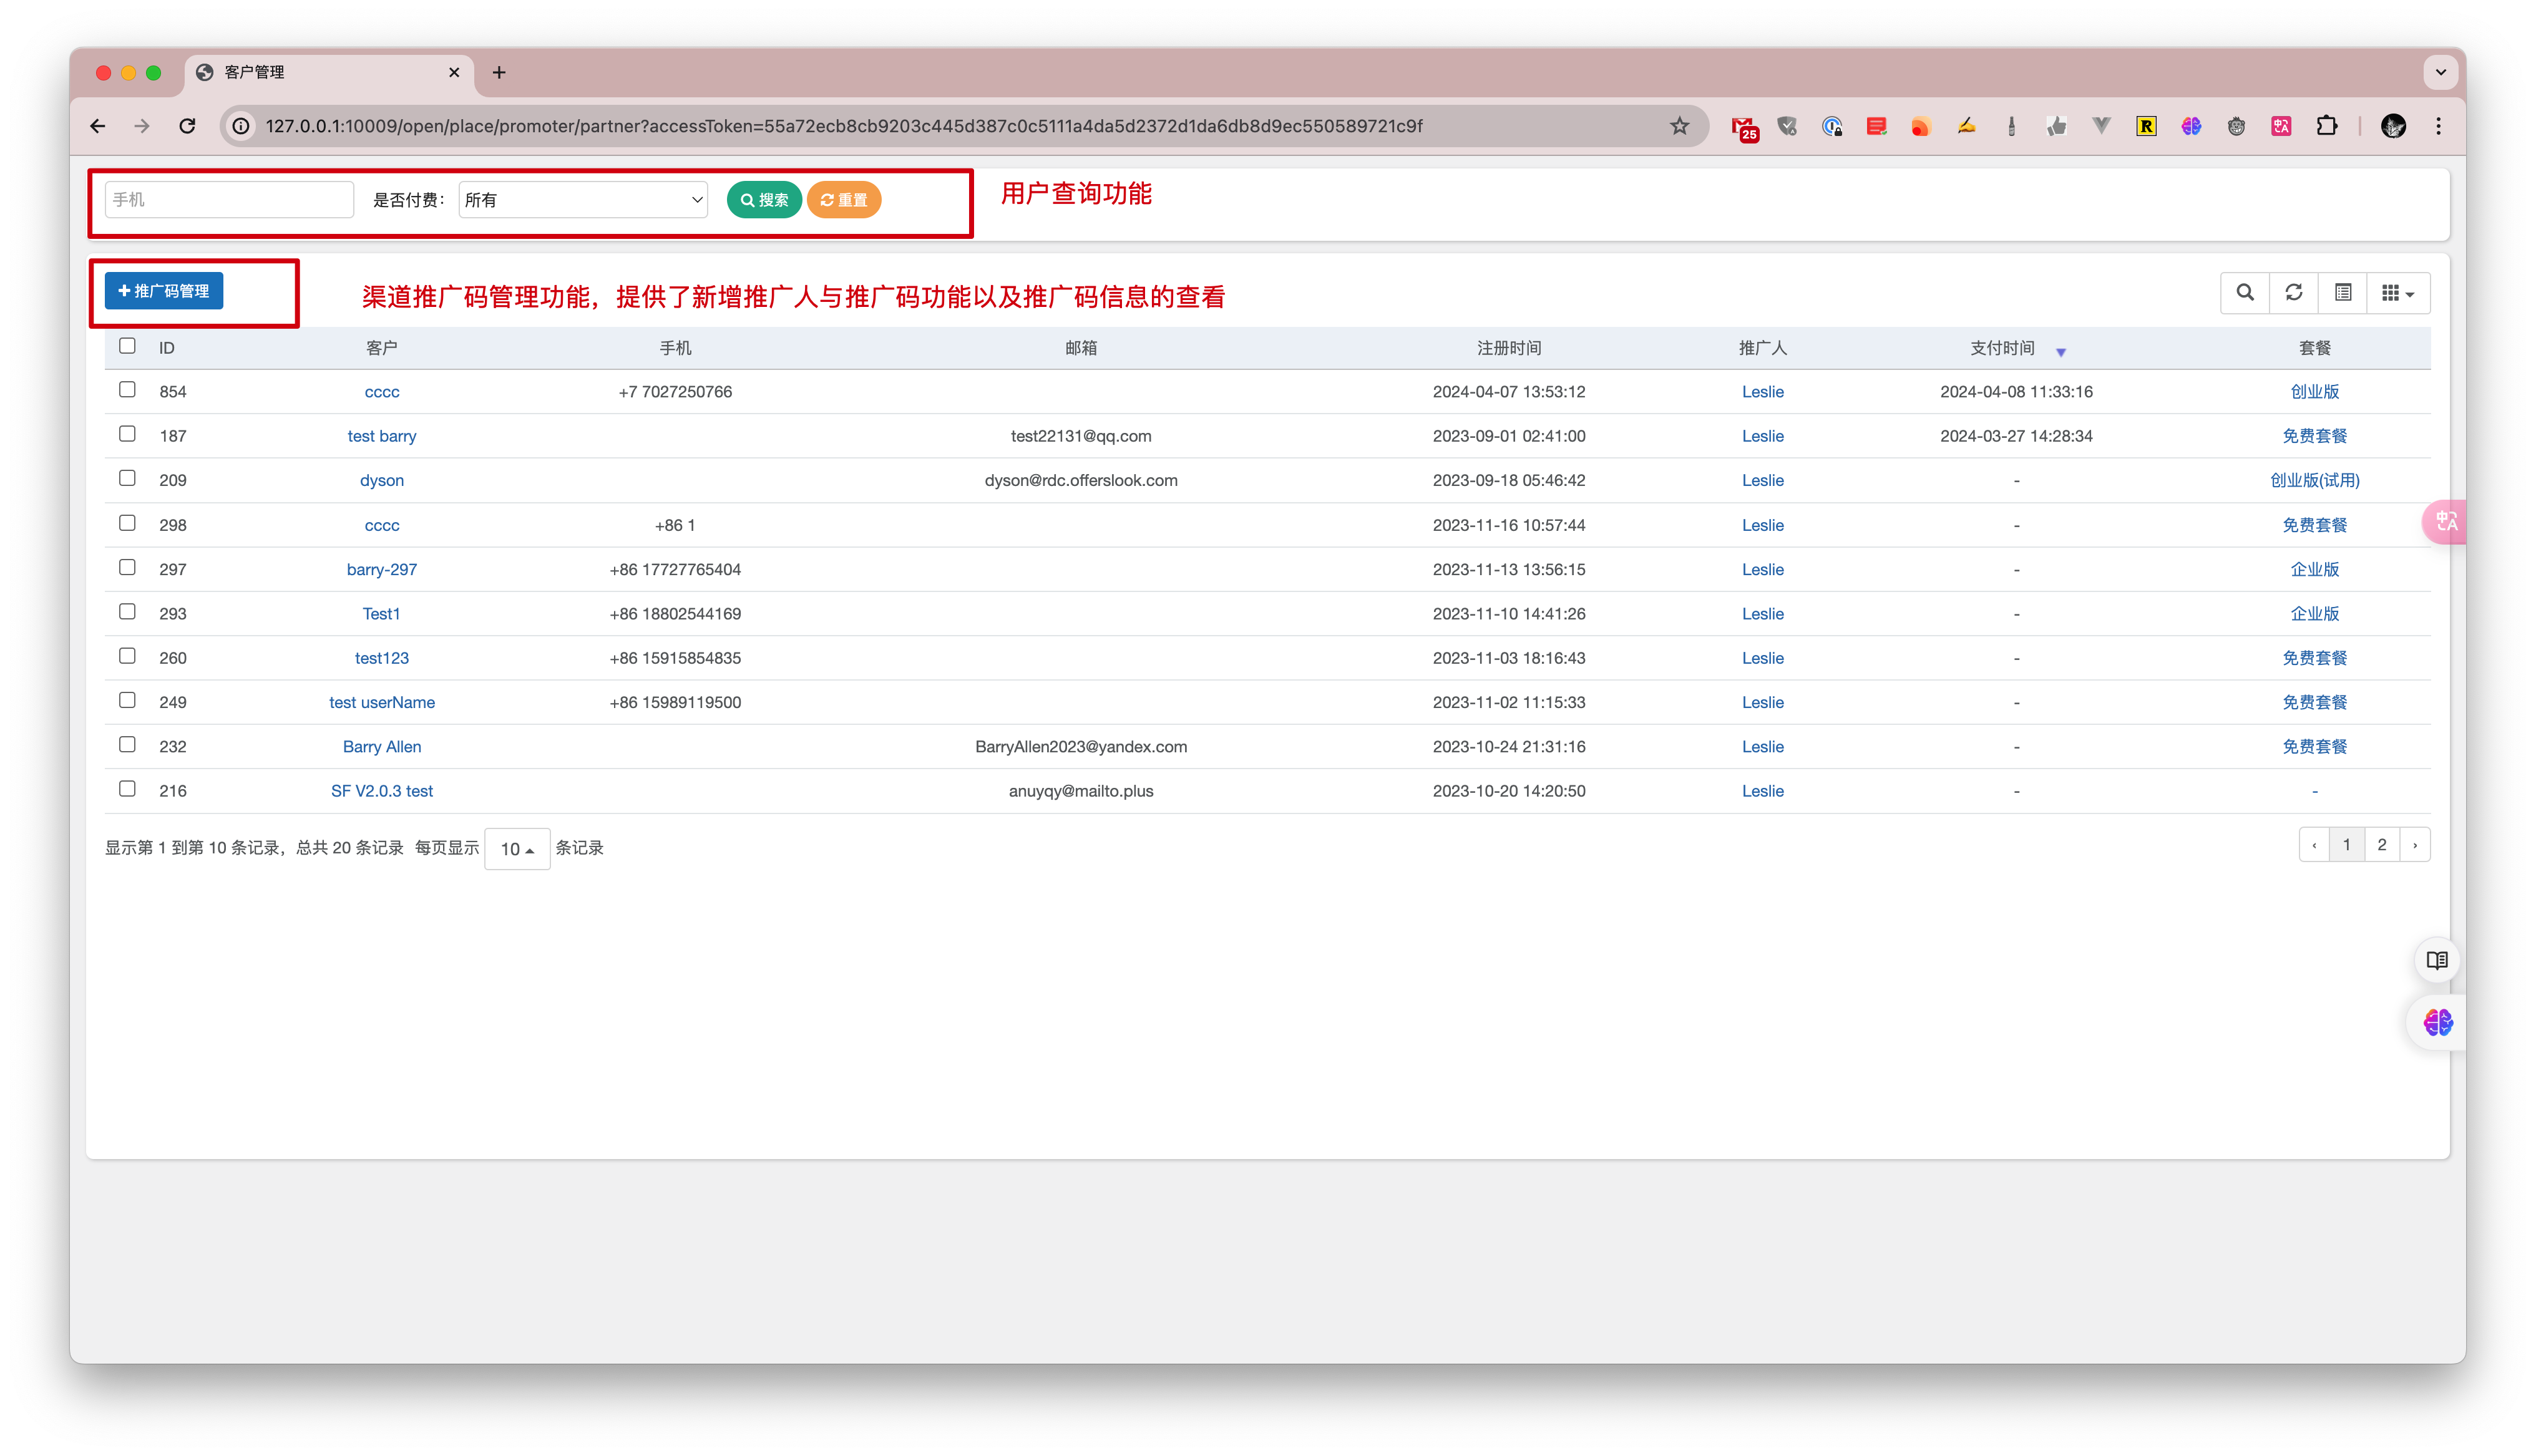Go to page 2 of results
2536x1456 pixels.
click(x=2382, y=845)
